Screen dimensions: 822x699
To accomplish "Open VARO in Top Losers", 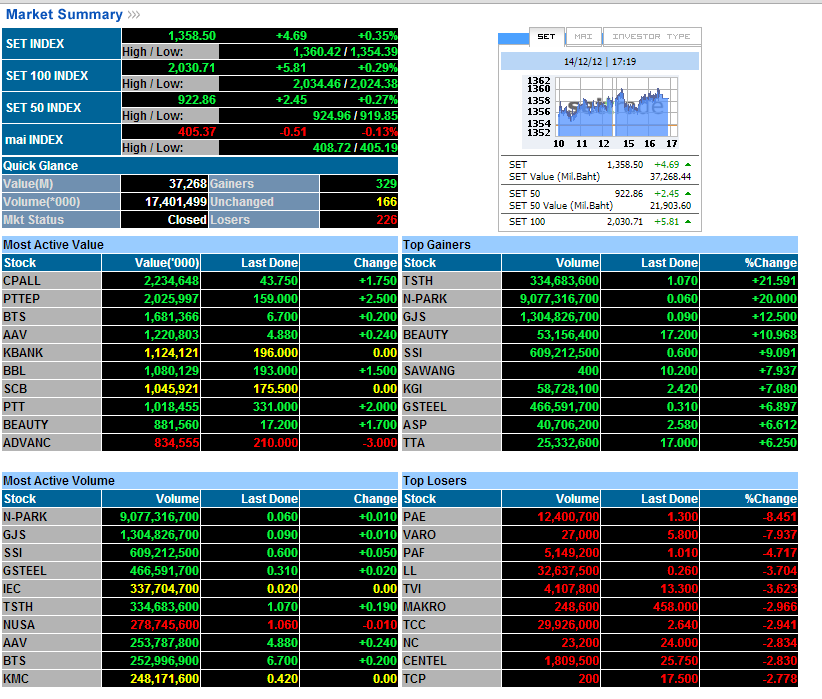I will [x=419, y=534].
